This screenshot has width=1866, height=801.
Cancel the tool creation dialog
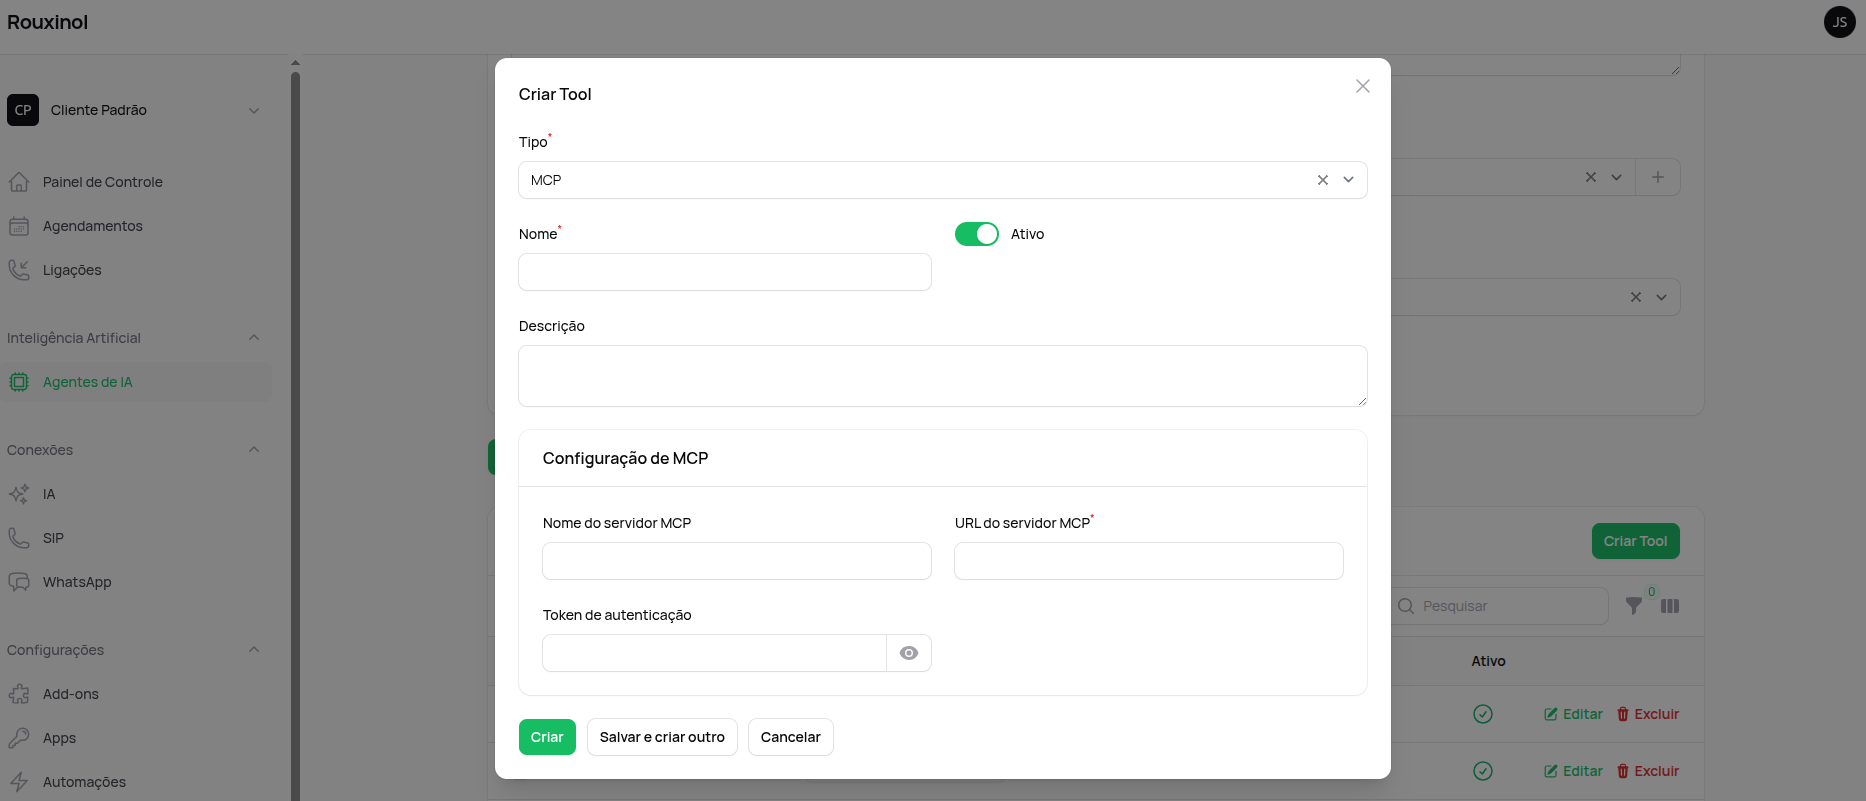790,737
